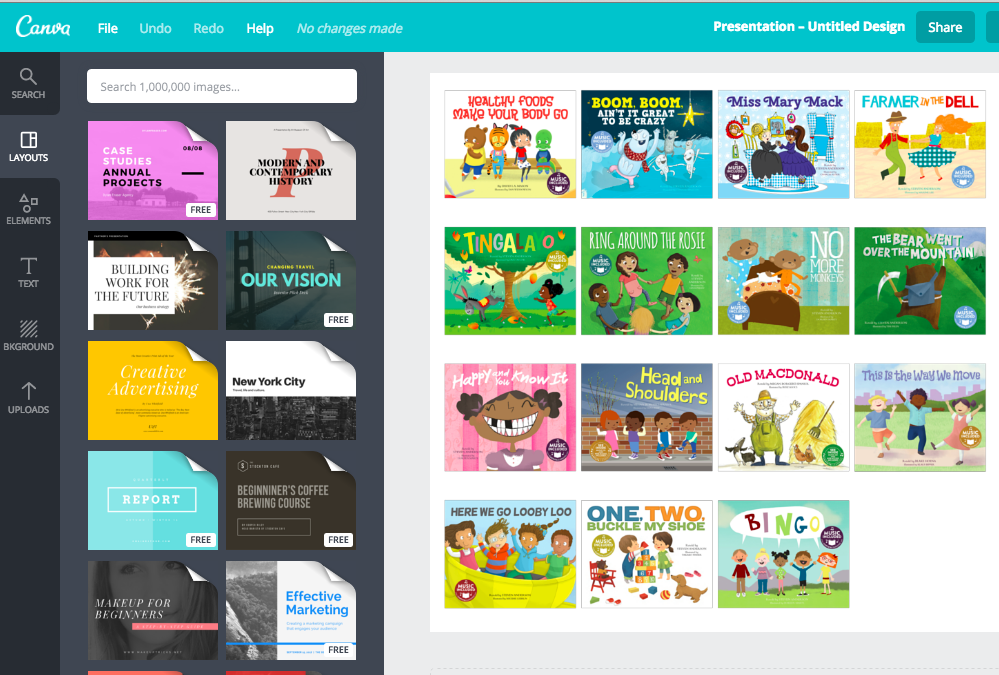This screenshot has width=999, height=675.
Task: Click Redo in the top bar
Action: (208, 28)
